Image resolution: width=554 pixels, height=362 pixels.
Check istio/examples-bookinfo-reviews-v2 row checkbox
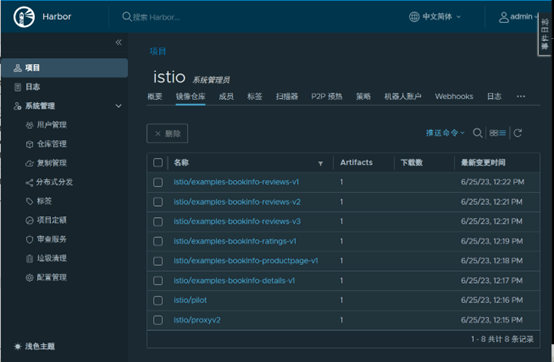point(158,202)
